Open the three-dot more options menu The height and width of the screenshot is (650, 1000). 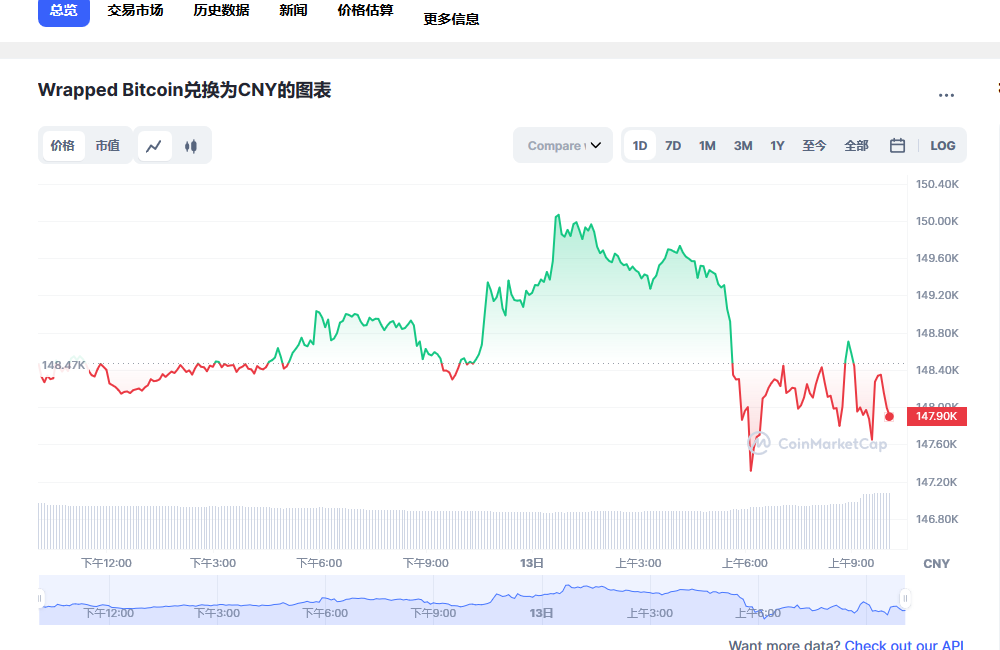(946, 95)
